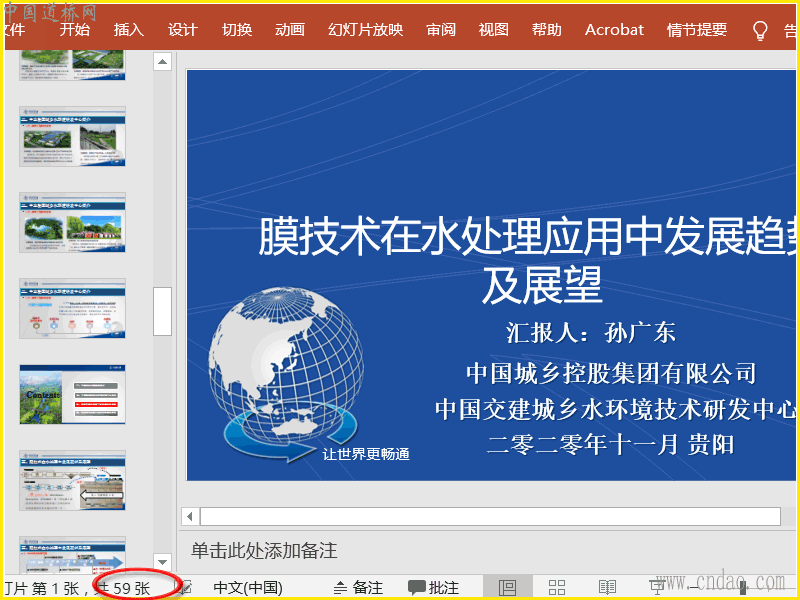This screenshot has width=800, height=600.
Task: Select the thumbnail showing lake and red building photos
Action: [x=72, y=222]
